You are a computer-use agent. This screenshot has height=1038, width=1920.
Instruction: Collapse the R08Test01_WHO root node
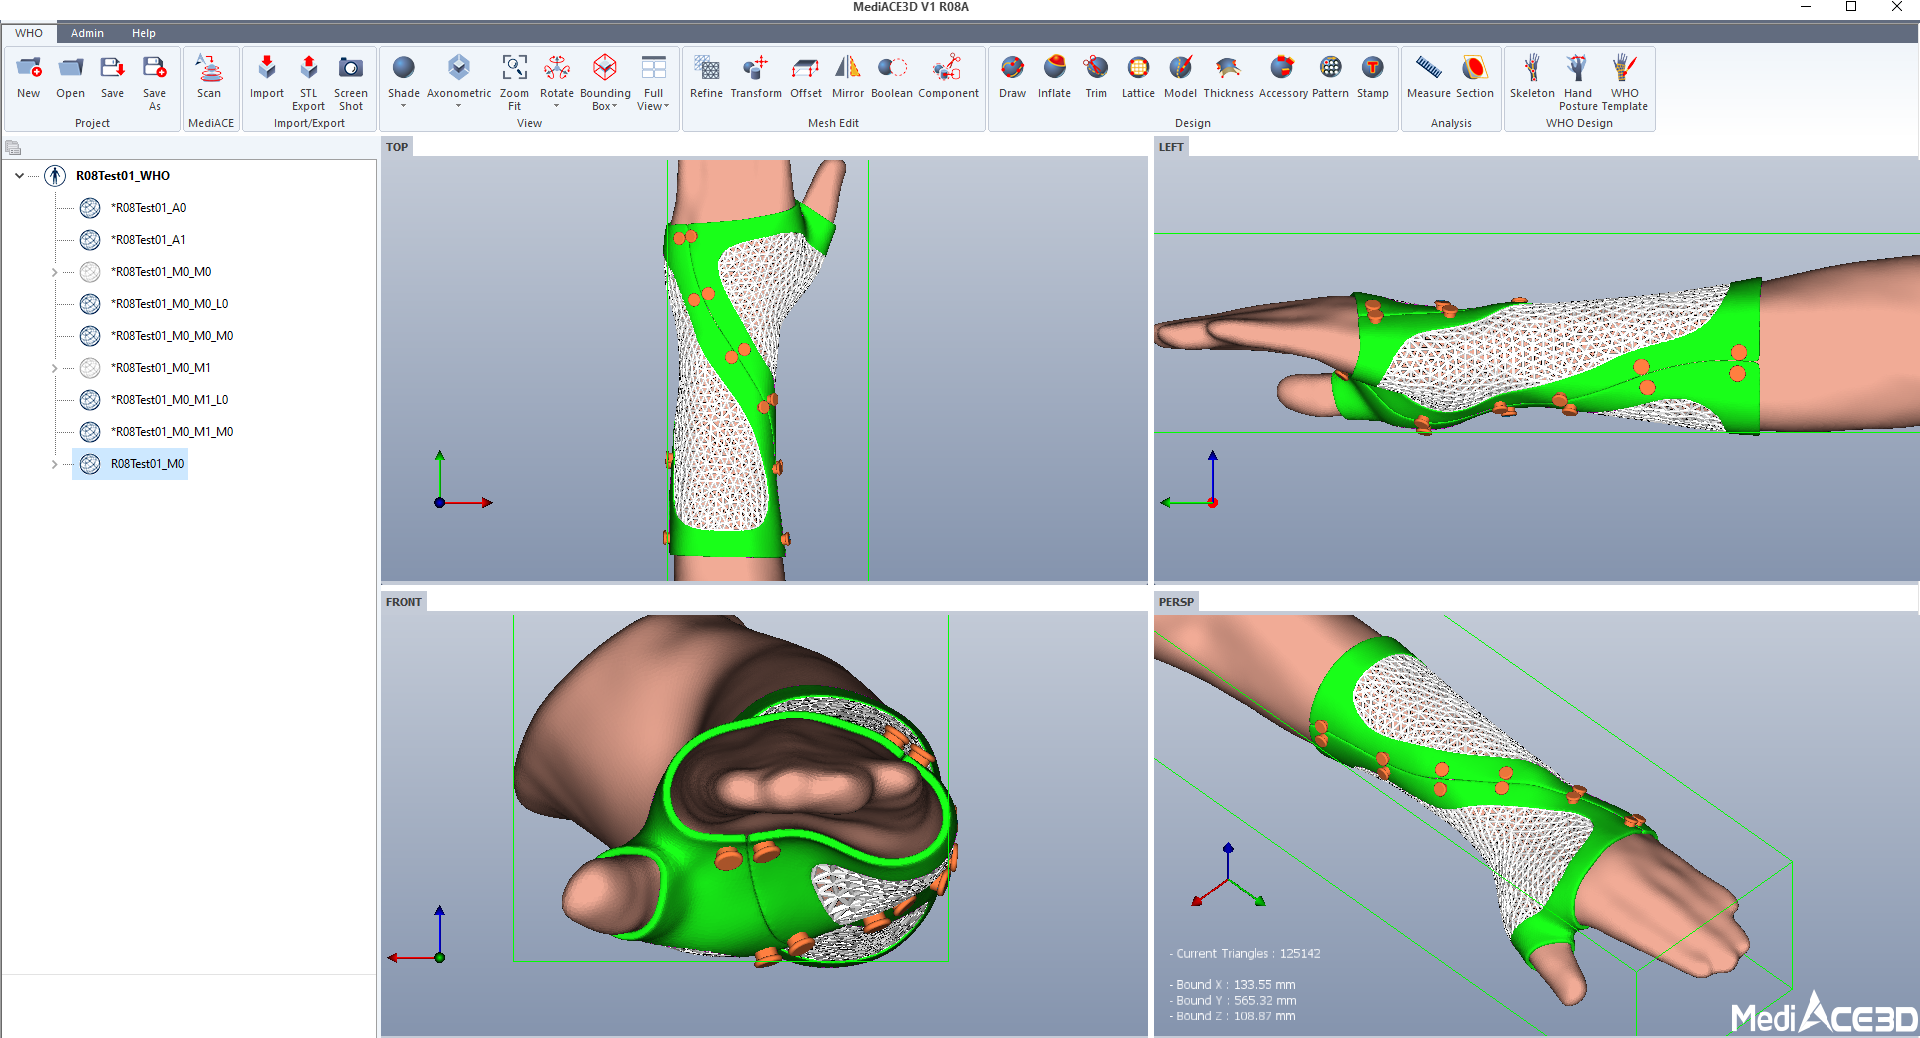[20, 176]
